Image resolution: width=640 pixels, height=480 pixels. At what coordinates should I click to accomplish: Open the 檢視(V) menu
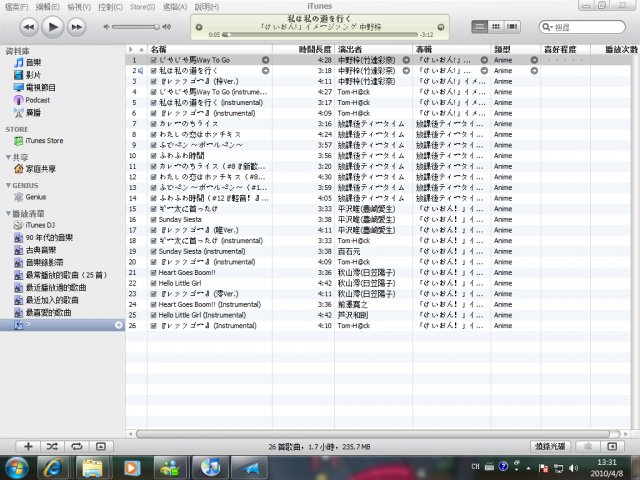(79, 7)
